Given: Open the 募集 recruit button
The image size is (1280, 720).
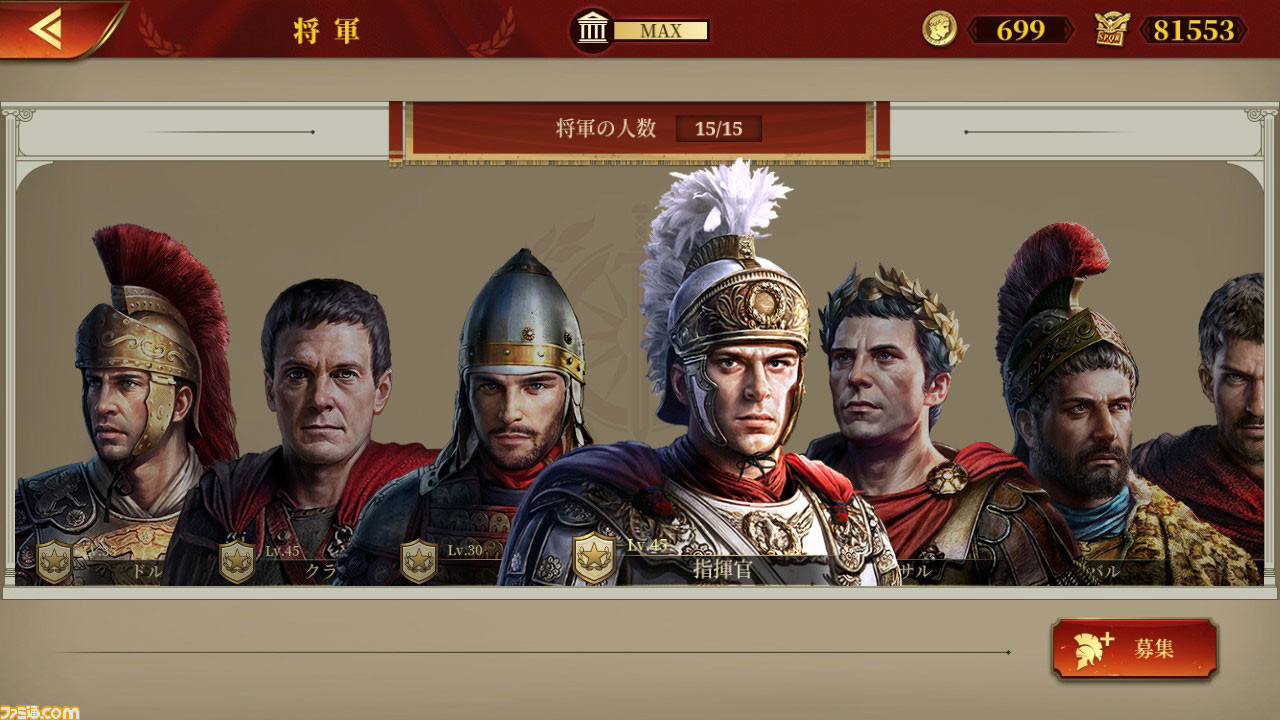Looking at the screenshot, I should (x=1135, y=649).
